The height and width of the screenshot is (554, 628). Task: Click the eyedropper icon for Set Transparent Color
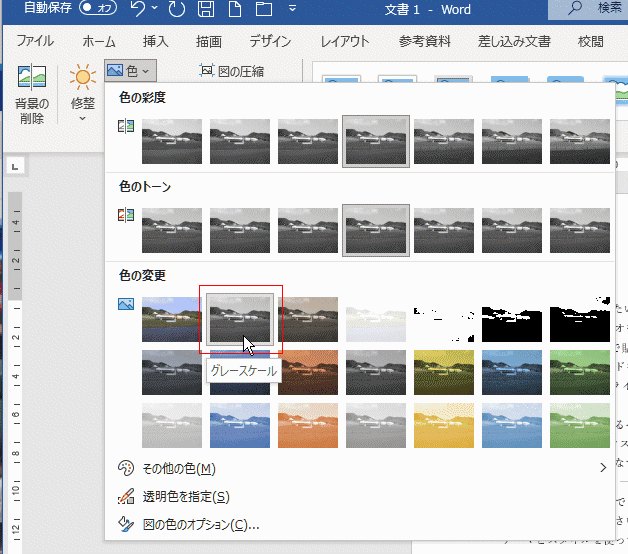[x=126, y=496]
